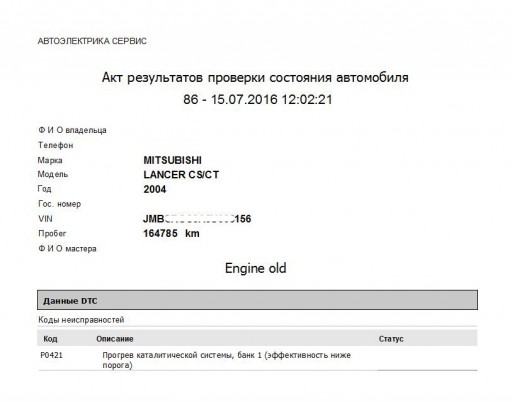The image size is (512, 402).
Task: Click the report number and date 86 - 15.07.2016 12:02:21
Action: [258, 99]
